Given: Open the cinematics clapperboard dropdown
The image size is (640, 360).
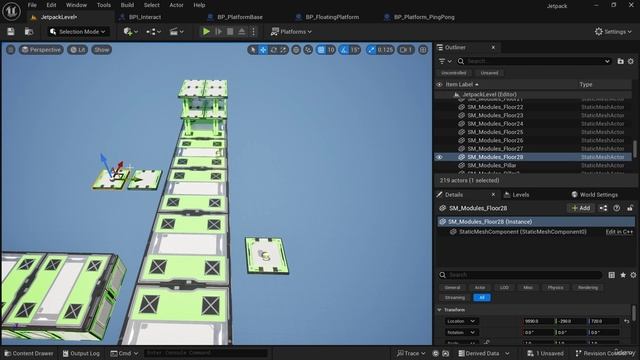Looking at the screenshot, I should pyautogui.click(x=176, y=31).
